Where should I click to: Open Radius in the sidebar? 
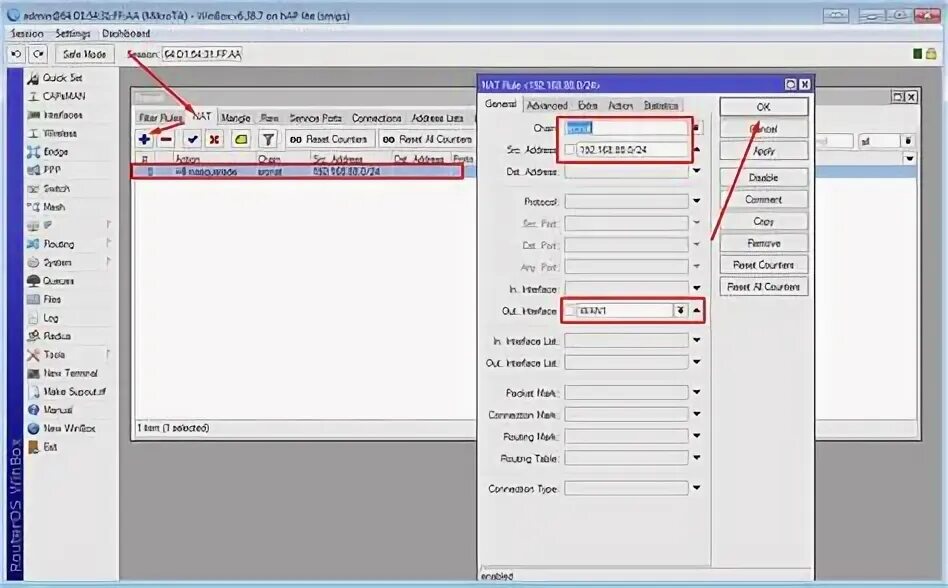57,336
